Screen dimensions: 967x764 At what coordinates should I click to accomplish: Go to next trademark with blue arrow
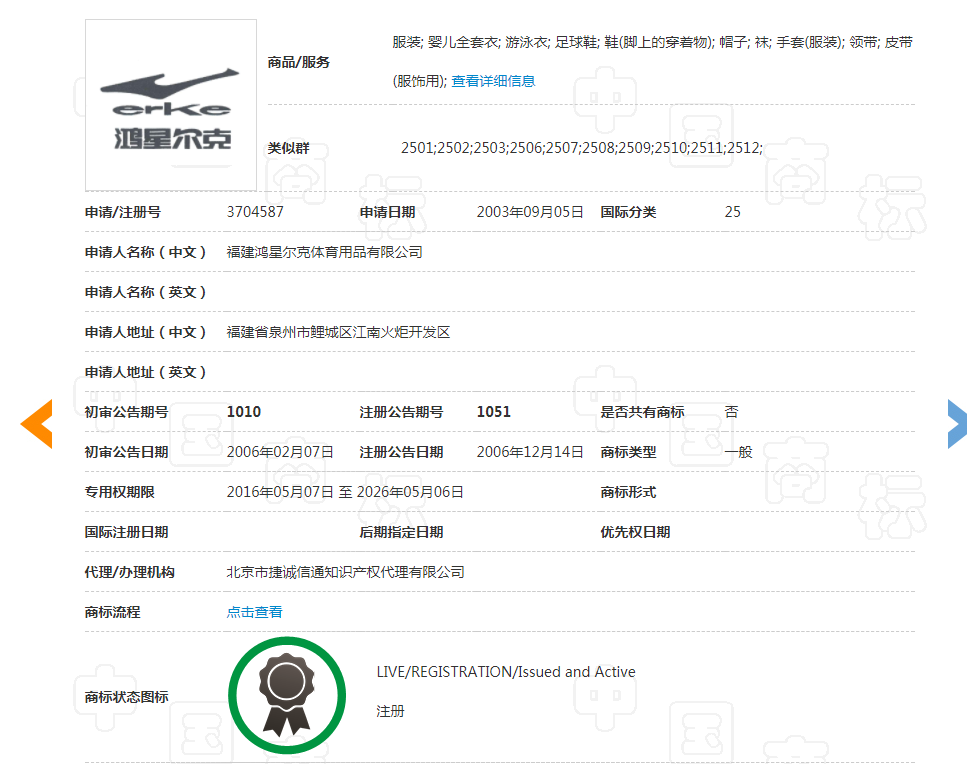pos(957,424)
